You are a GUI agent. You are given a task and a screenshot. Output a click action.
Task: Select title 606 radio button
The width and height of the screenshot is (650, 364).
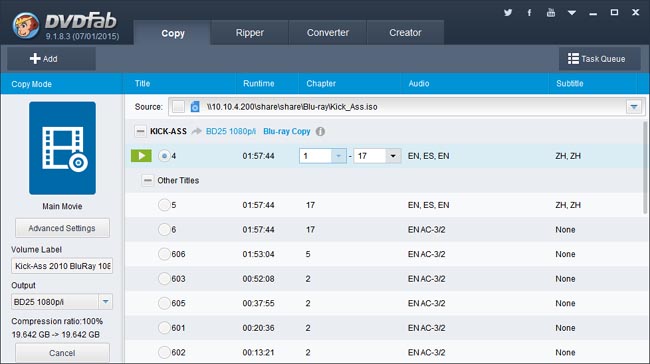[164, 254]
